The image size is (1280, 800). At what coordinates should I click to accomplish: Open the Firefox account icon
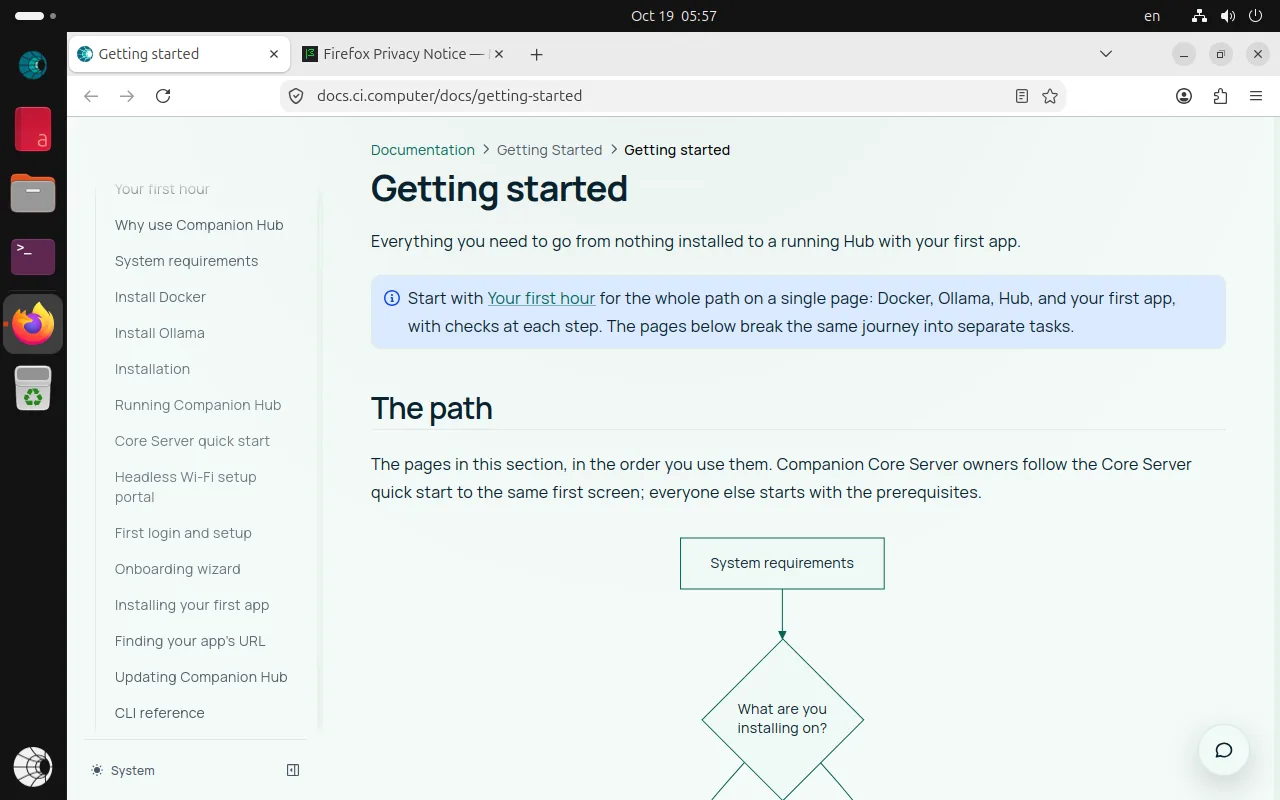(1184, 96)
